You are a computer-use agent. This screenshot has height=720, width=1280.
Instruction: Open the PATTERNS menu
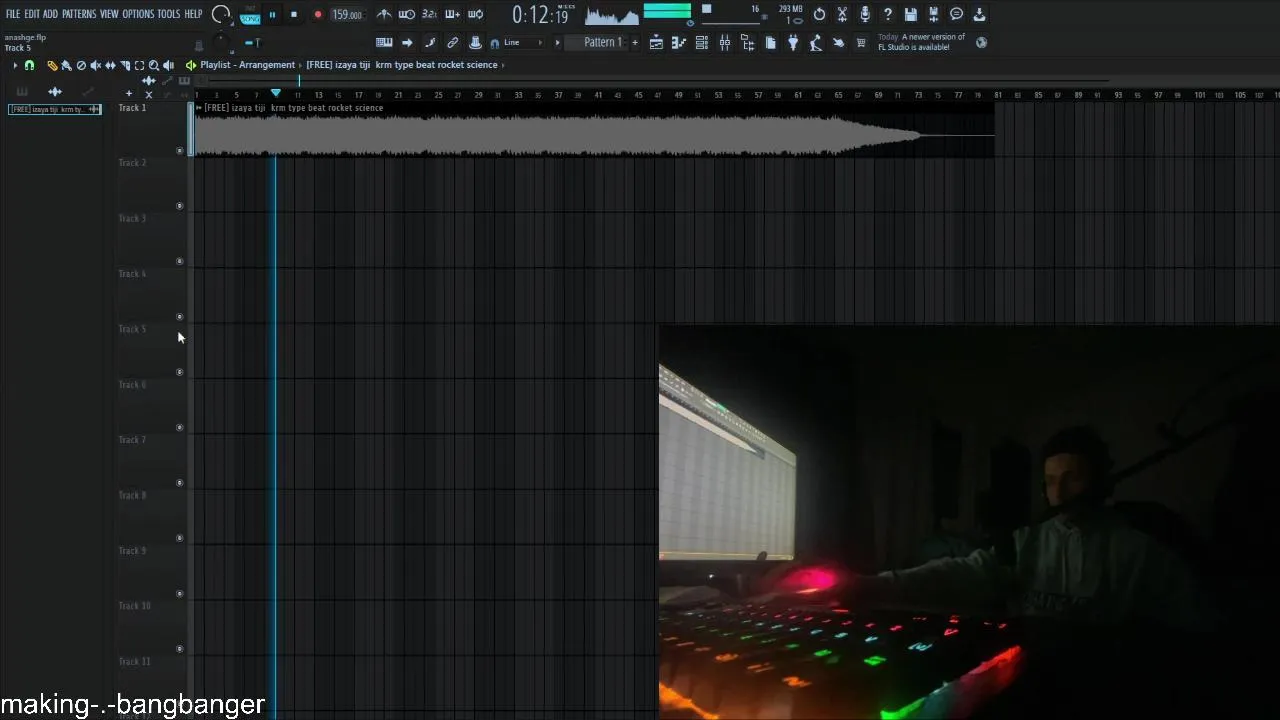click(x=79, y=14)
